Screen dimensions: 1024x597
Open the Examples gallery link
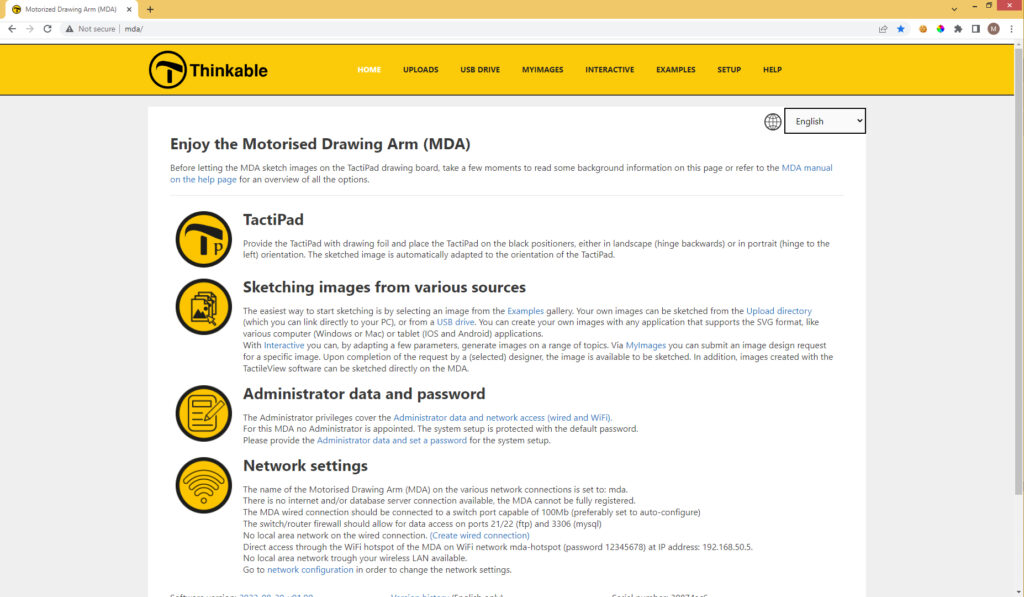pyautogui.click(x=525, y=311)
